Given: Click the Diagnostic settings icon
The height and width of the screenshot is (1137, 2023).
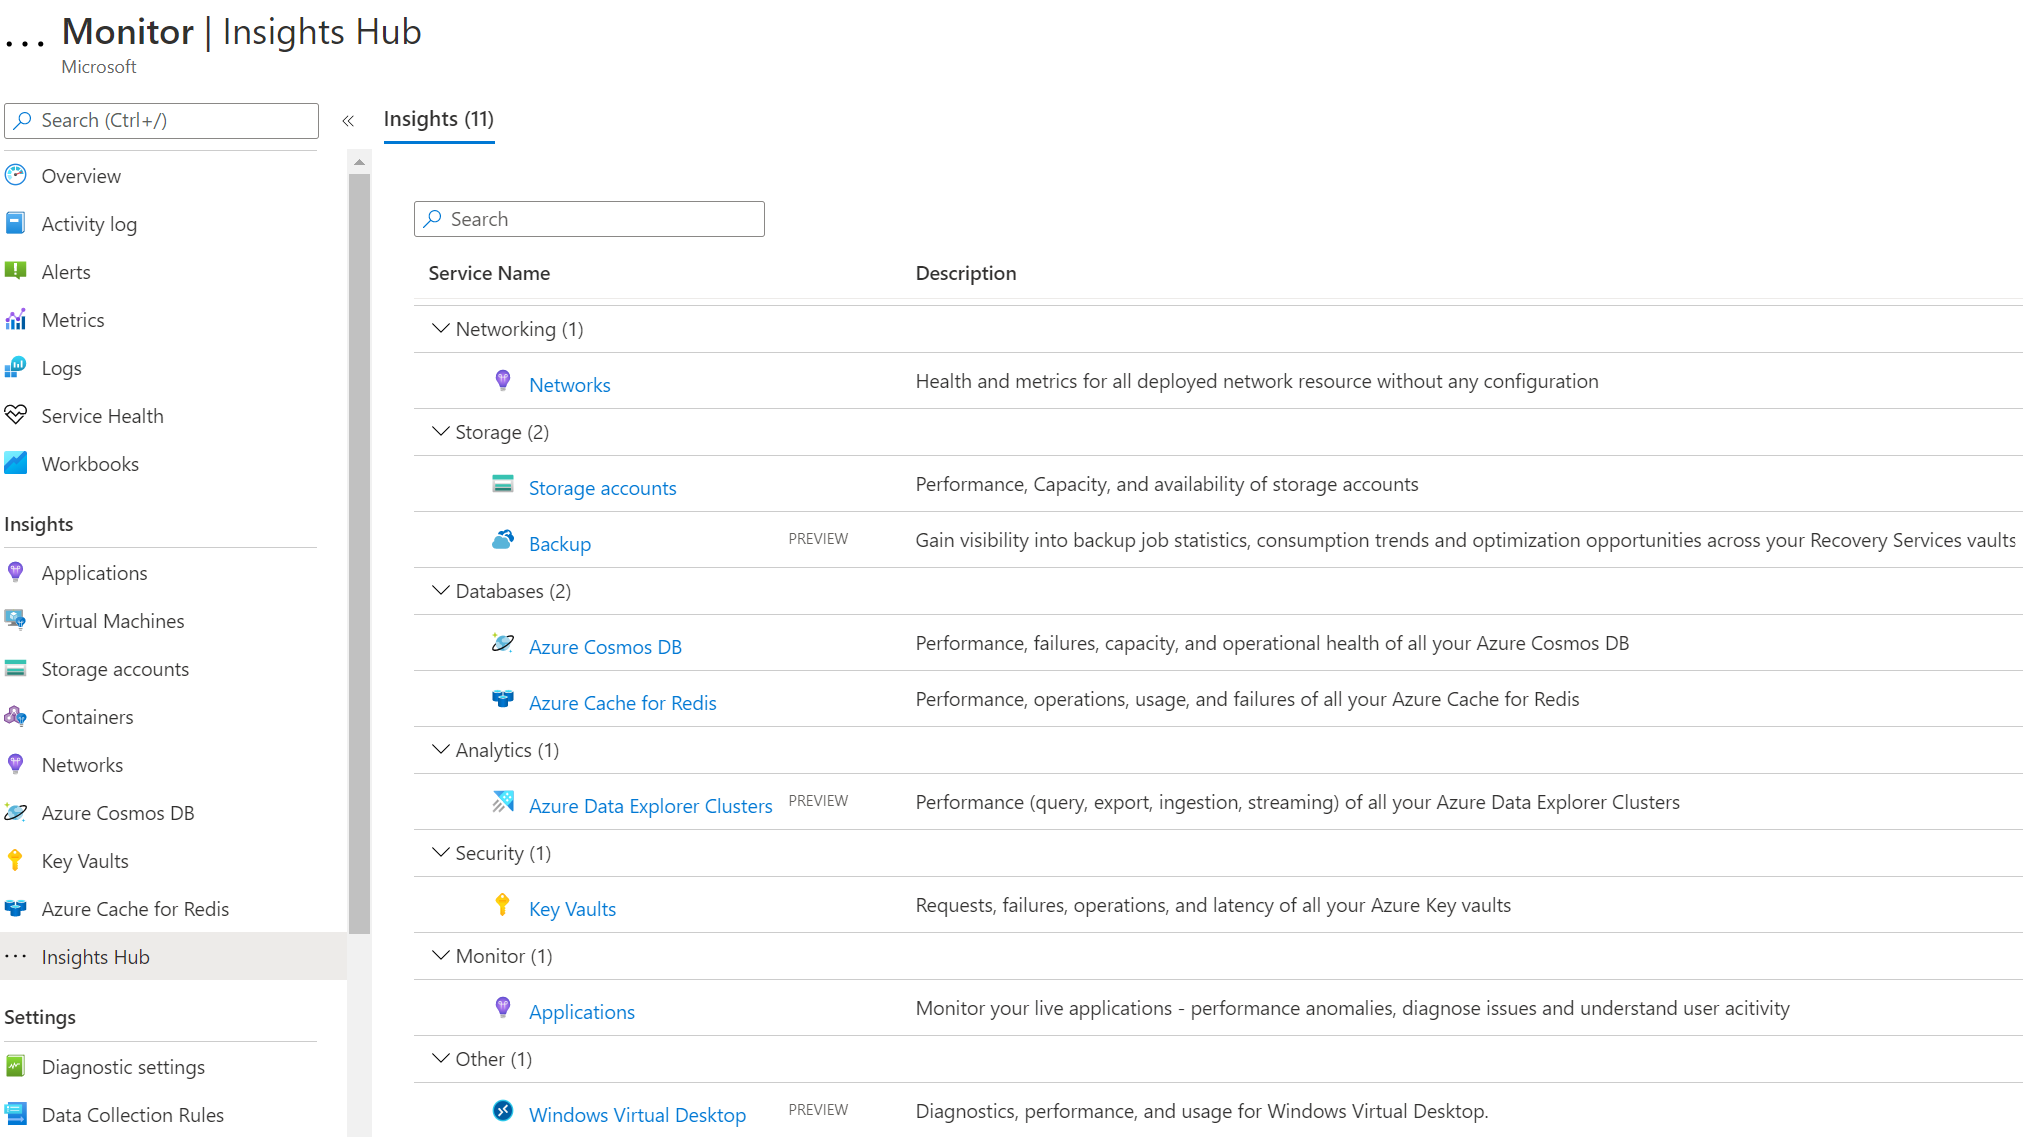Looking at the screenshot, I should 16,1067.
